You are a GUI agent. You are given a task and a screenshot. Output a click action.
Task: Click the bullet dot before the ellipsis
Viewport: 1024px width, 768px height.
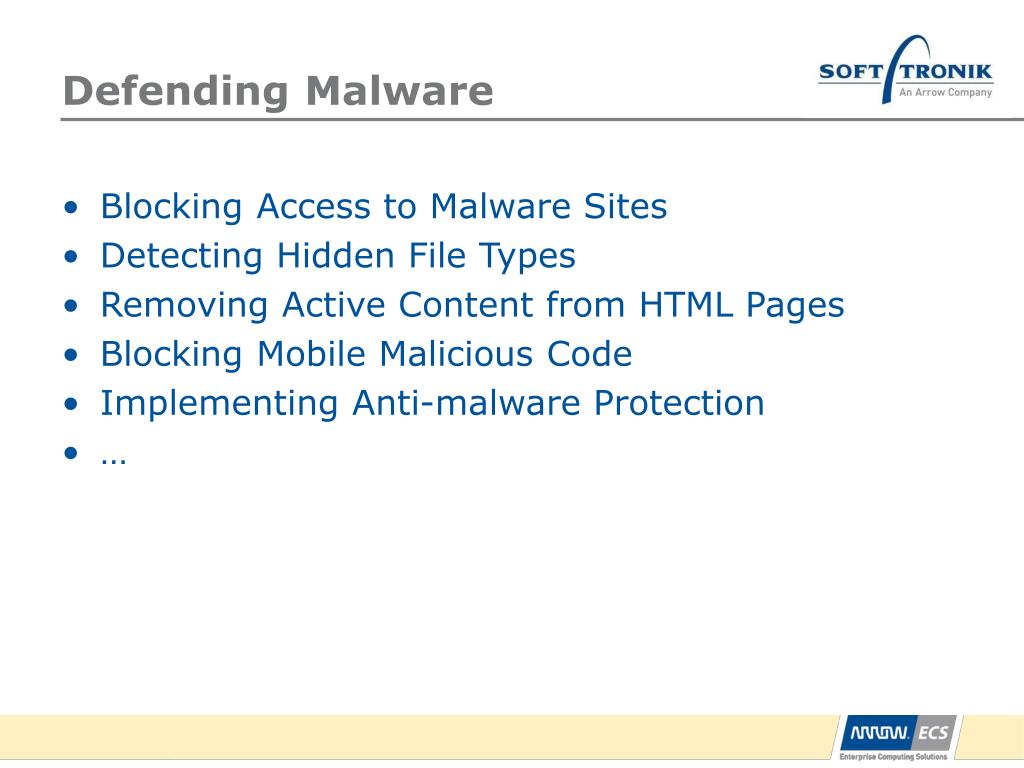click(71, 453)
